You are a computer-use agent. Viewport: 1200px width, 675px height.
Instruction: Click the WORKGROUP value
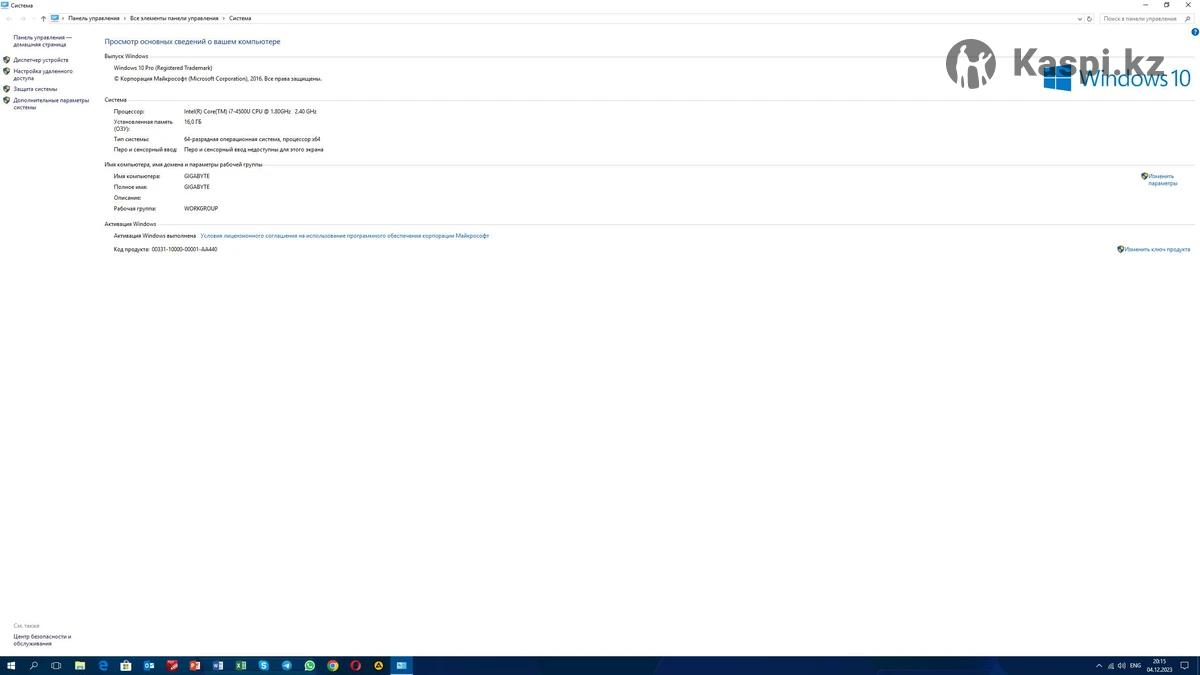(201, 209)
